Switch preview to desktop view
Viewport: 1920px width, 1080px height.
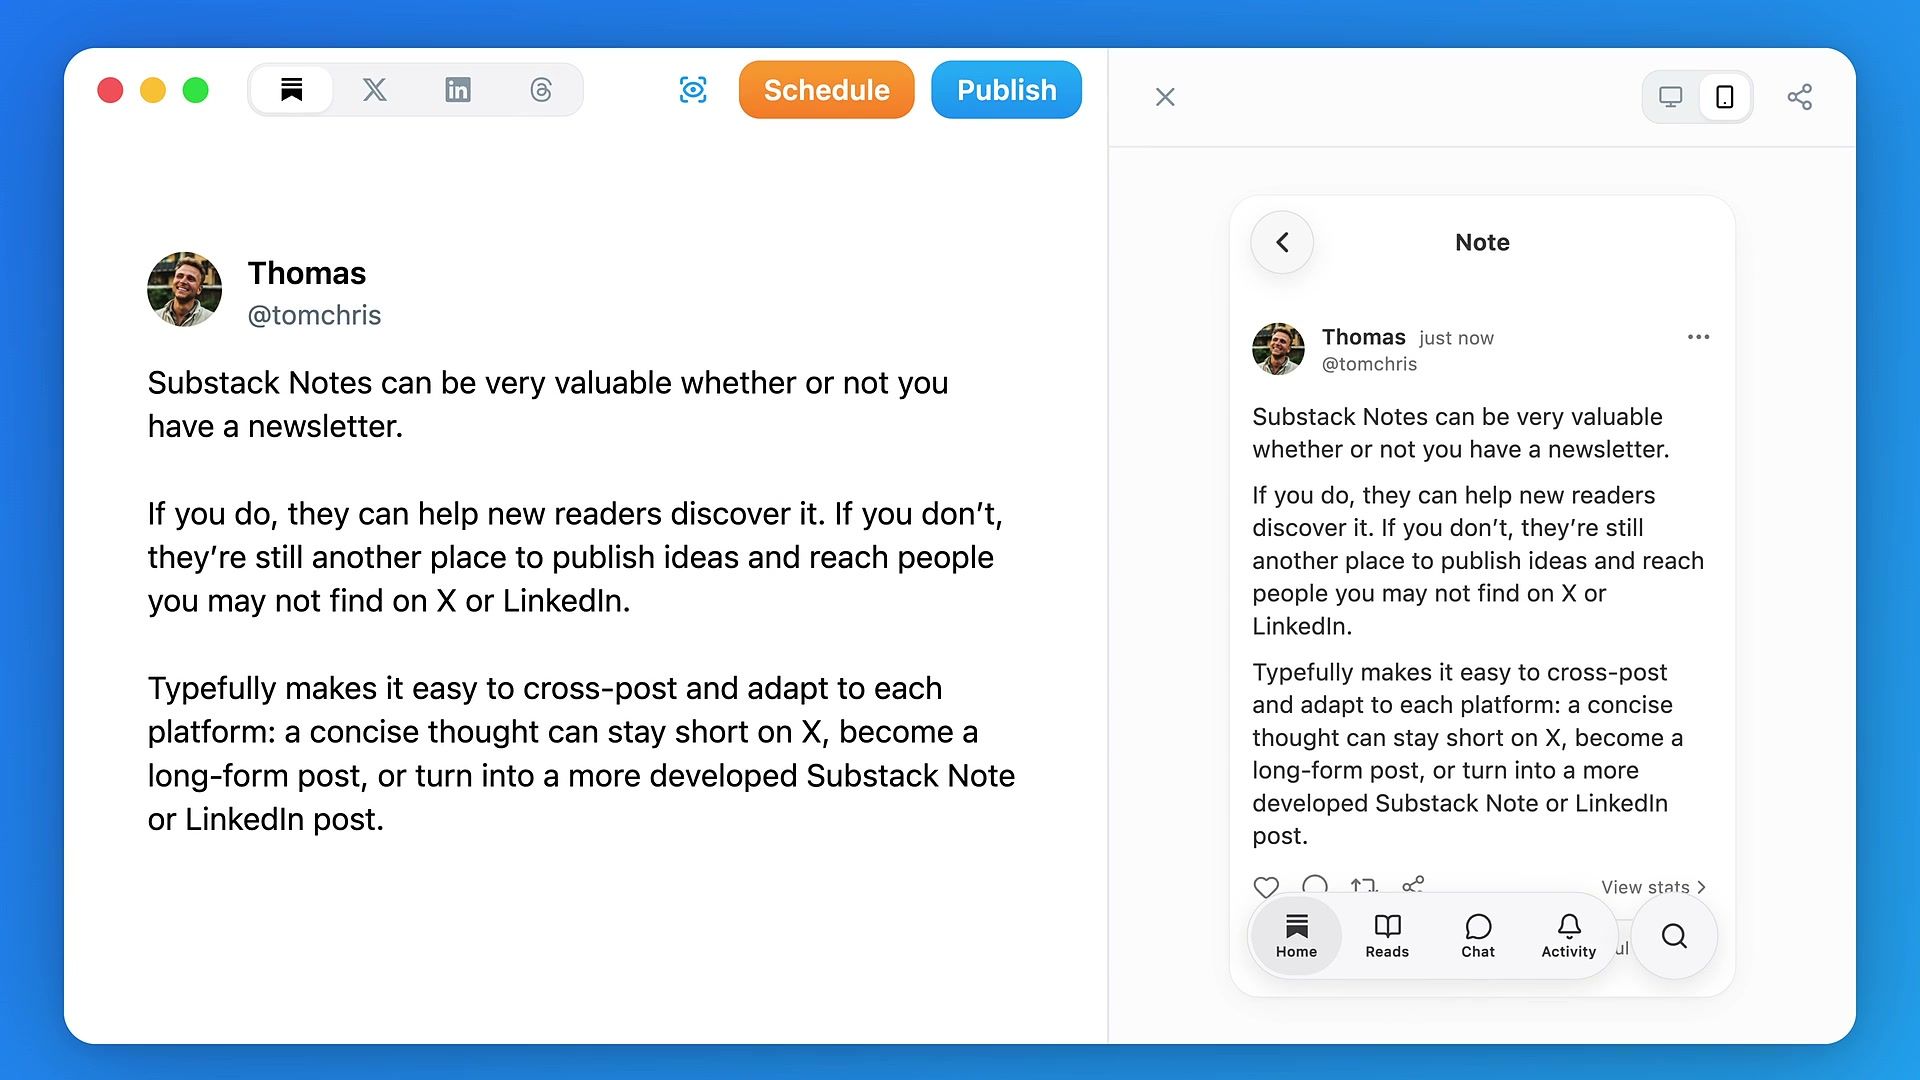coord(1670,97)
